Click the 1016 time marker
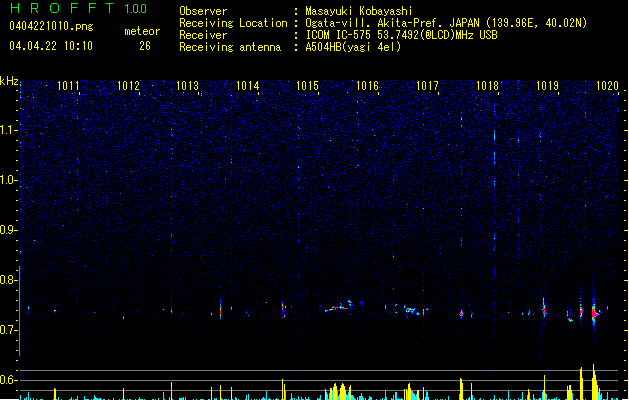The image size is (629, 400). [367, 86]
